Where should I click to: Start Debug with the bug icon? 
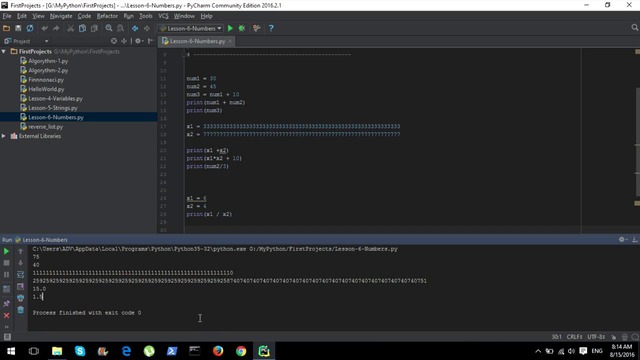[242, 28]
